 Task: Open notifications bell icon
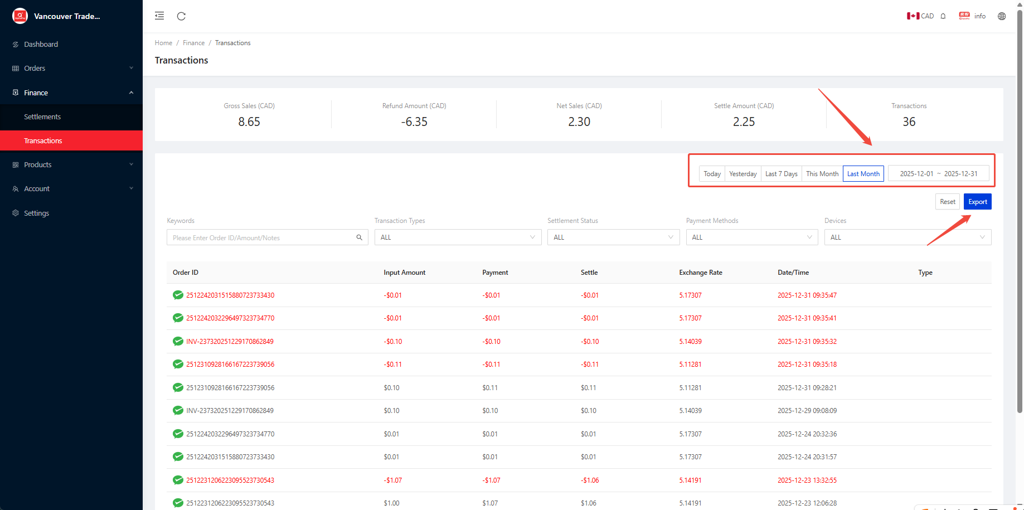(943, 16)
